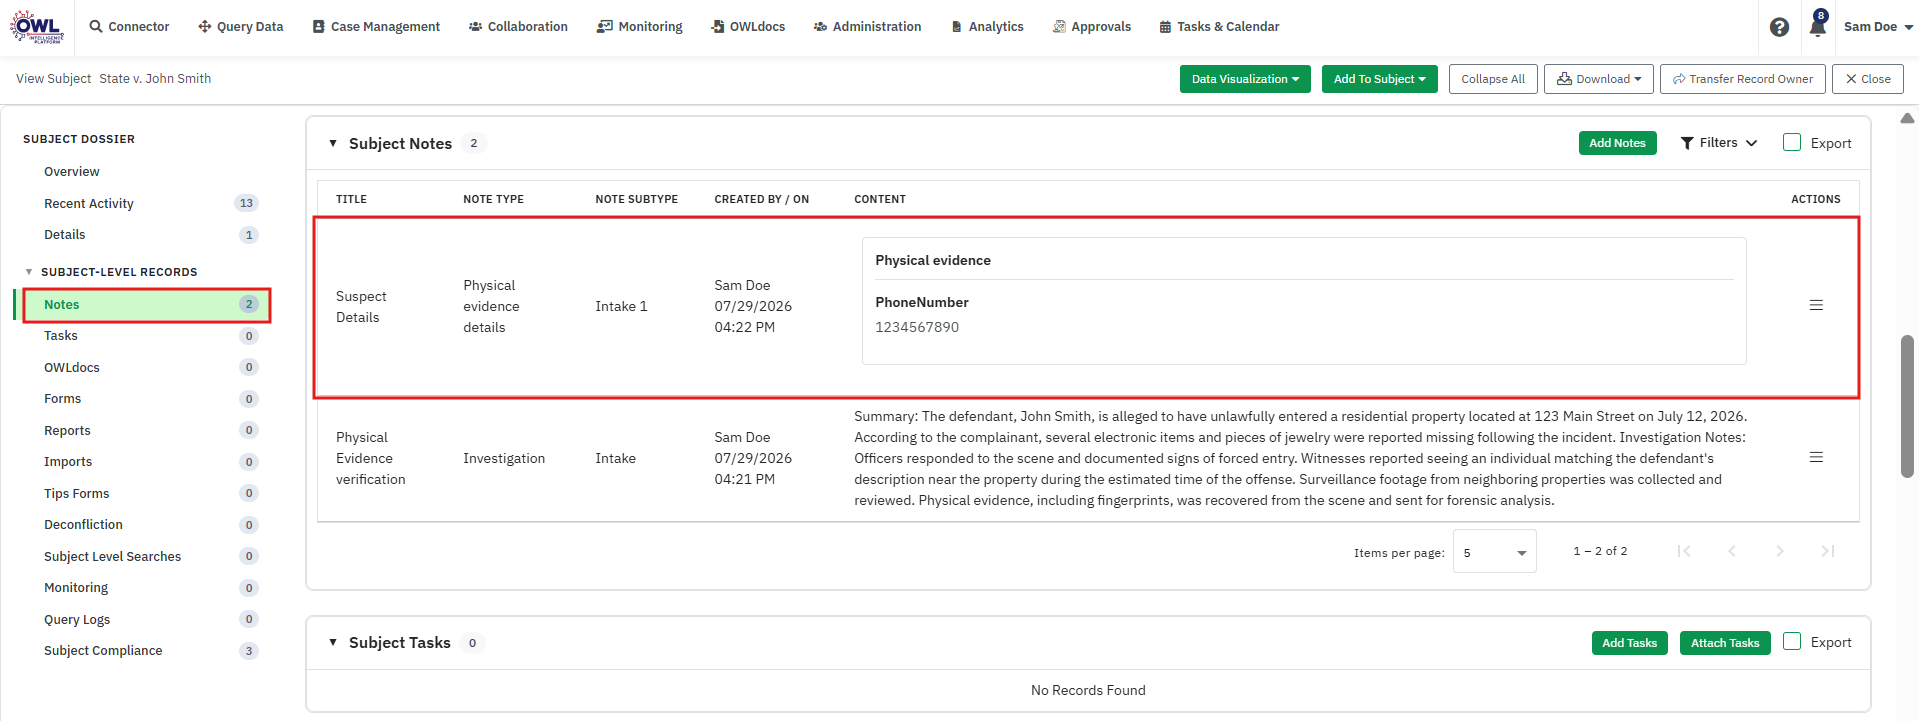Image resolution: width=1919 pixels, height=721 pixels.
Task: Click the Attach Tasks button
Action: (1725, 643)
